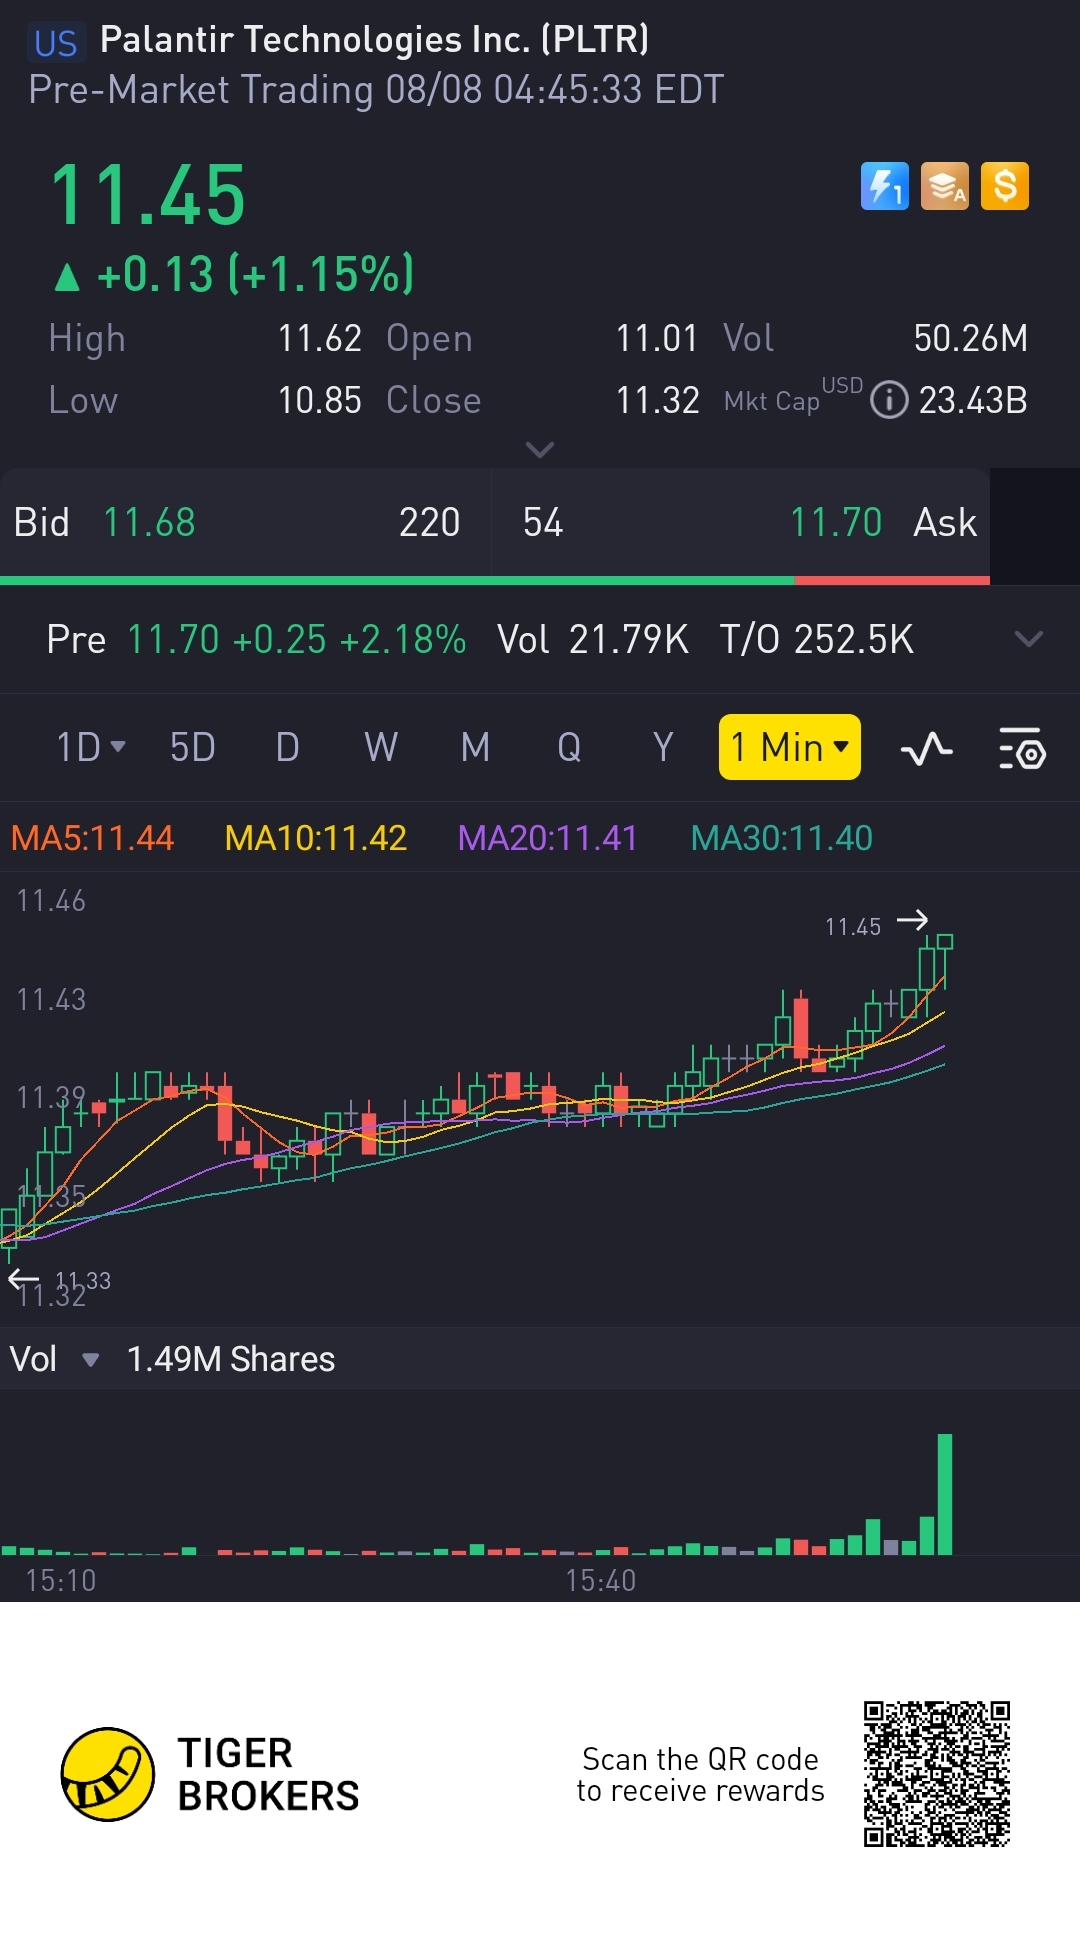The height and width of the screenshot is (1947, 1080).
Task: Tap the T/O 252.5K value
Action: [x=817, y=639]
